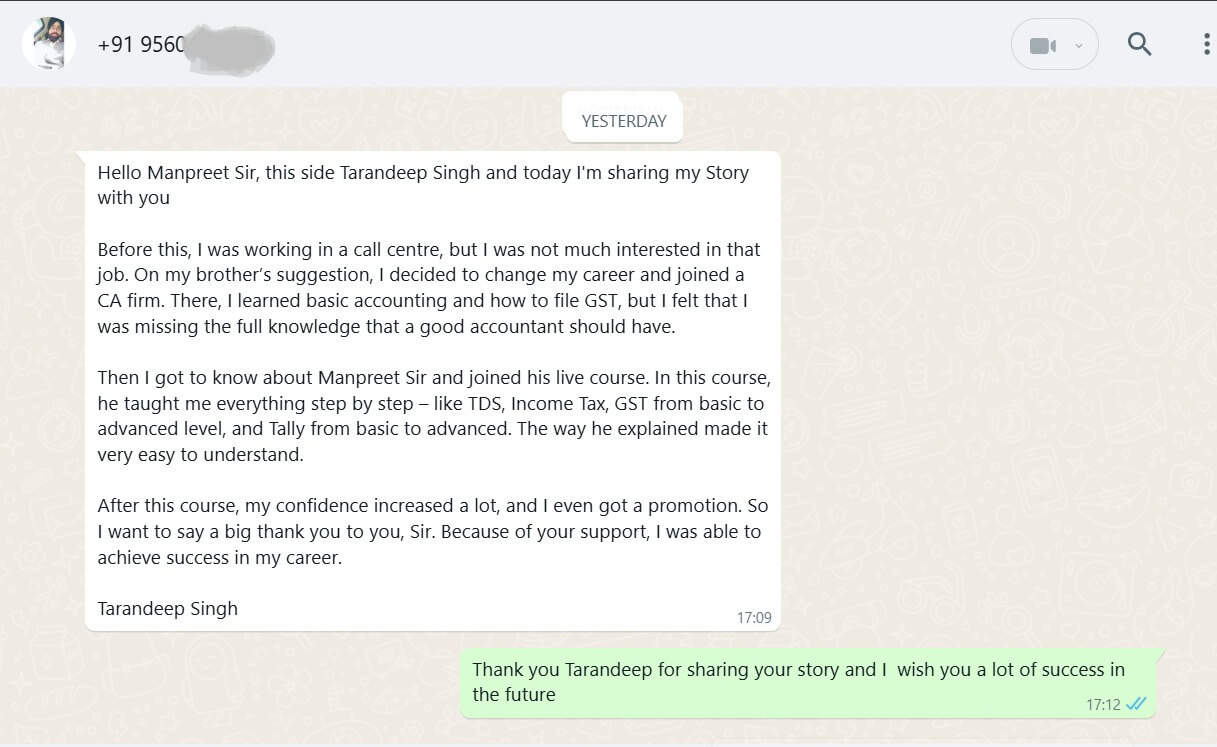Open the three-dot chat menu

point(1207,44)
